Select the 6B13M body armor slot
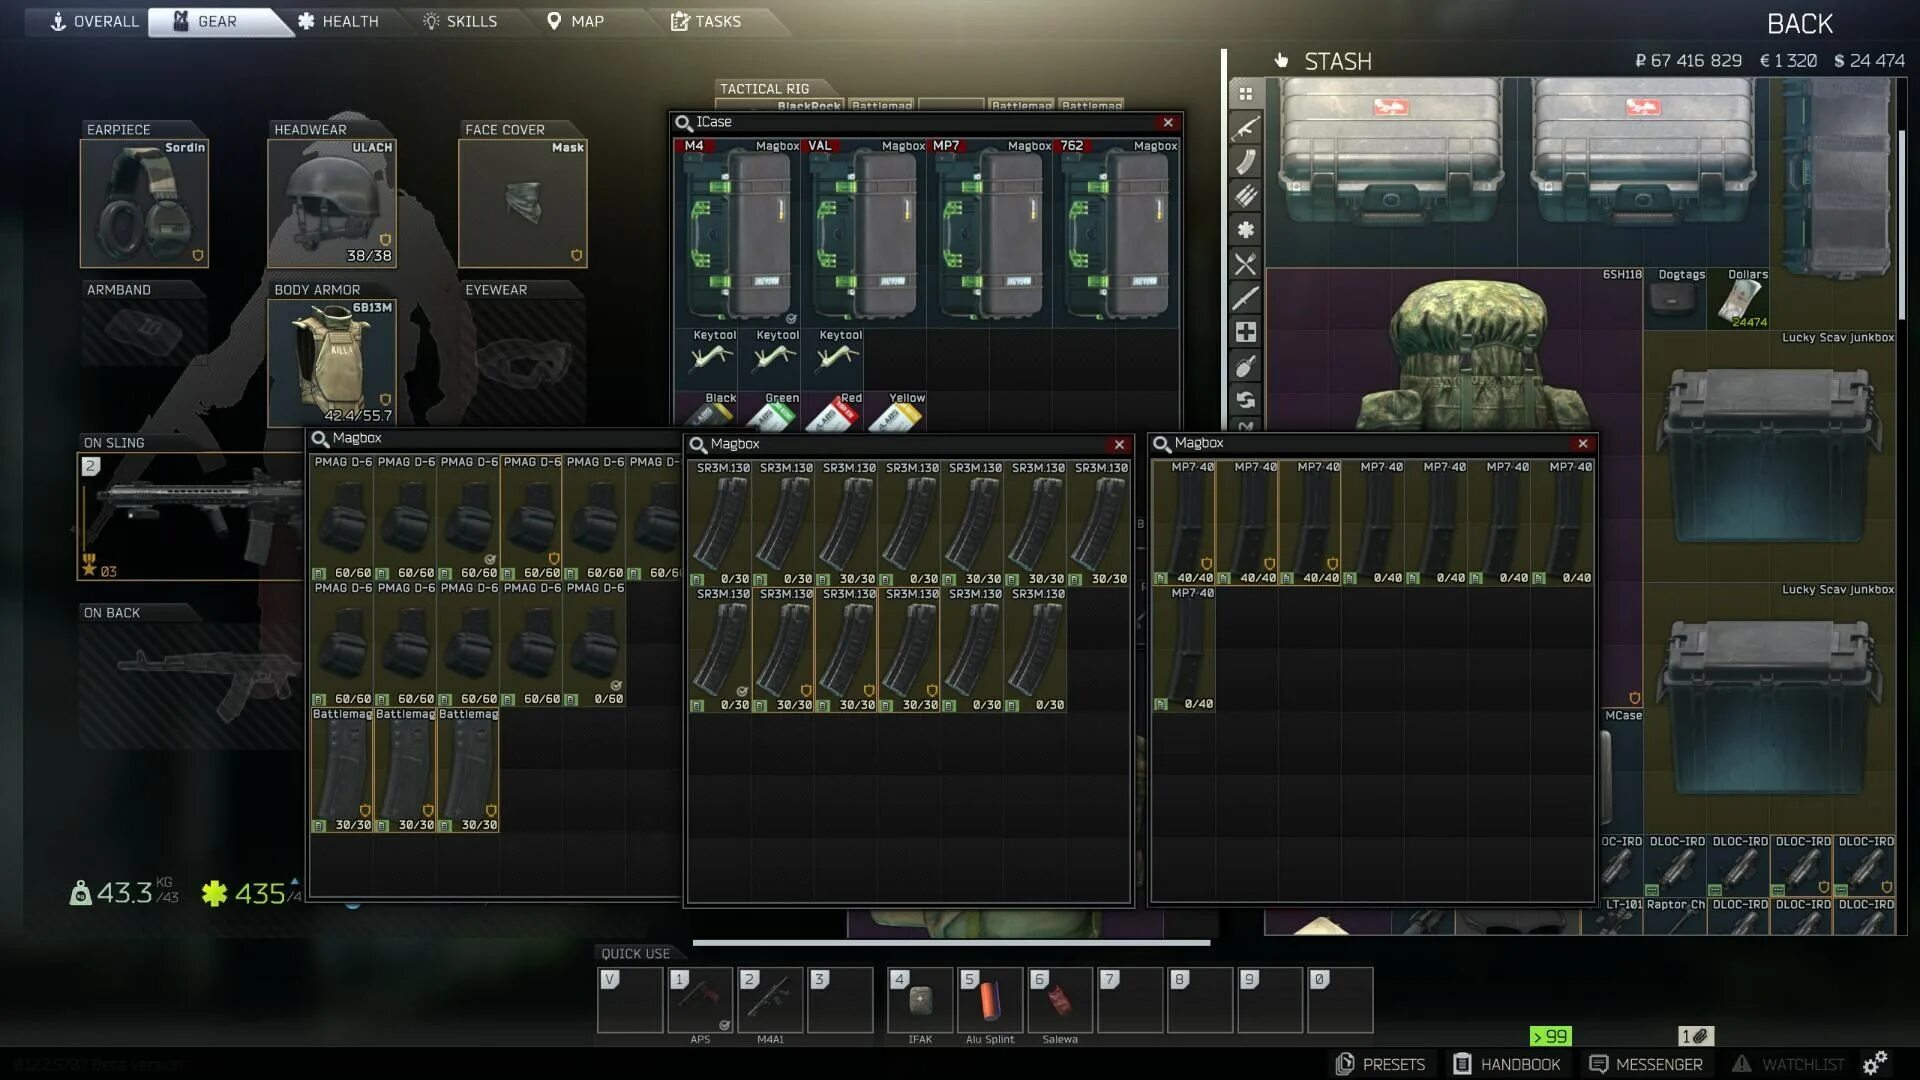Screen dimensions: 1920x1080 332,363
